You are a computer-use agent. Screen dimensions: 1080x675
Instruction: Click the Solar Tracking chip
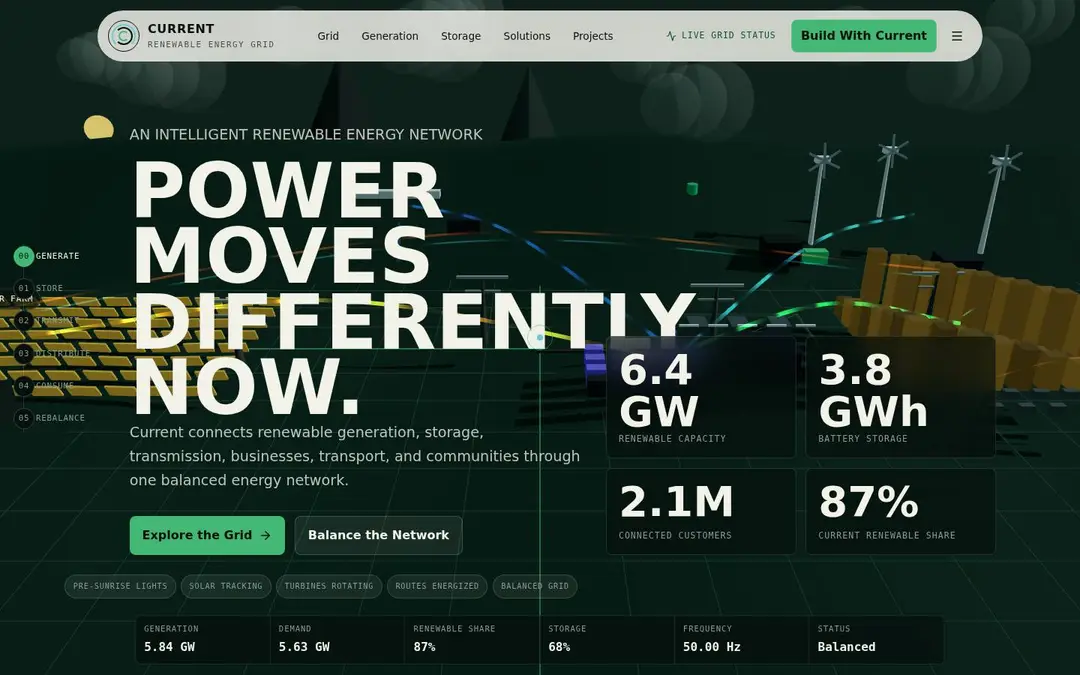pos(226,586)
